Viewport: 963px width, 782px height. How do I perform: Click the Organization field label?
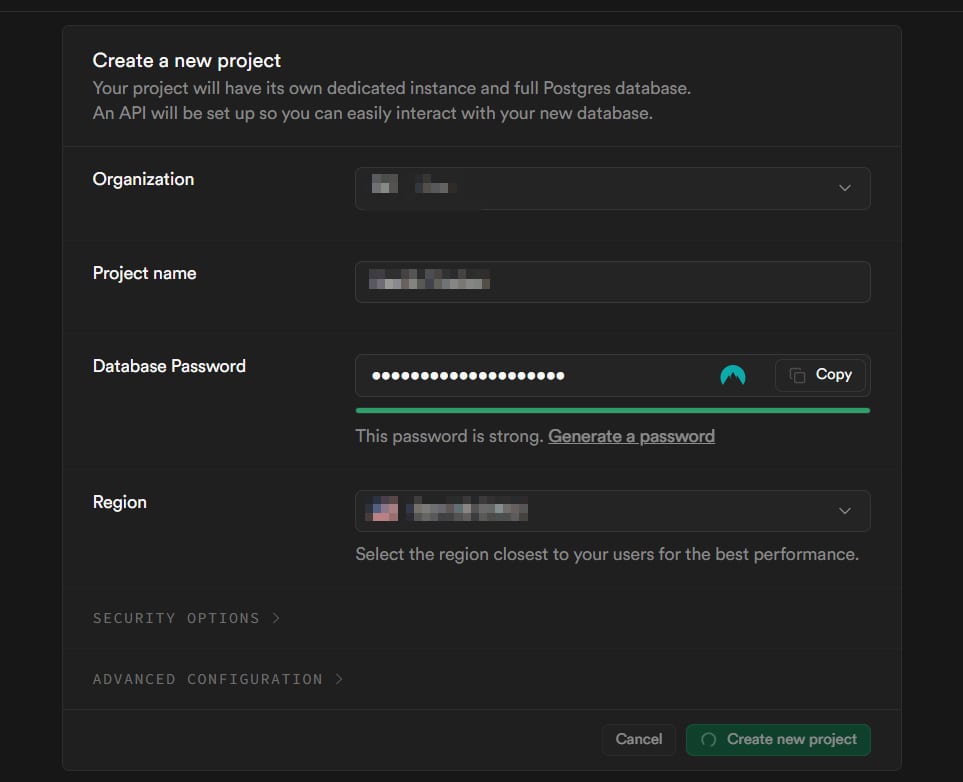[143, 179]
